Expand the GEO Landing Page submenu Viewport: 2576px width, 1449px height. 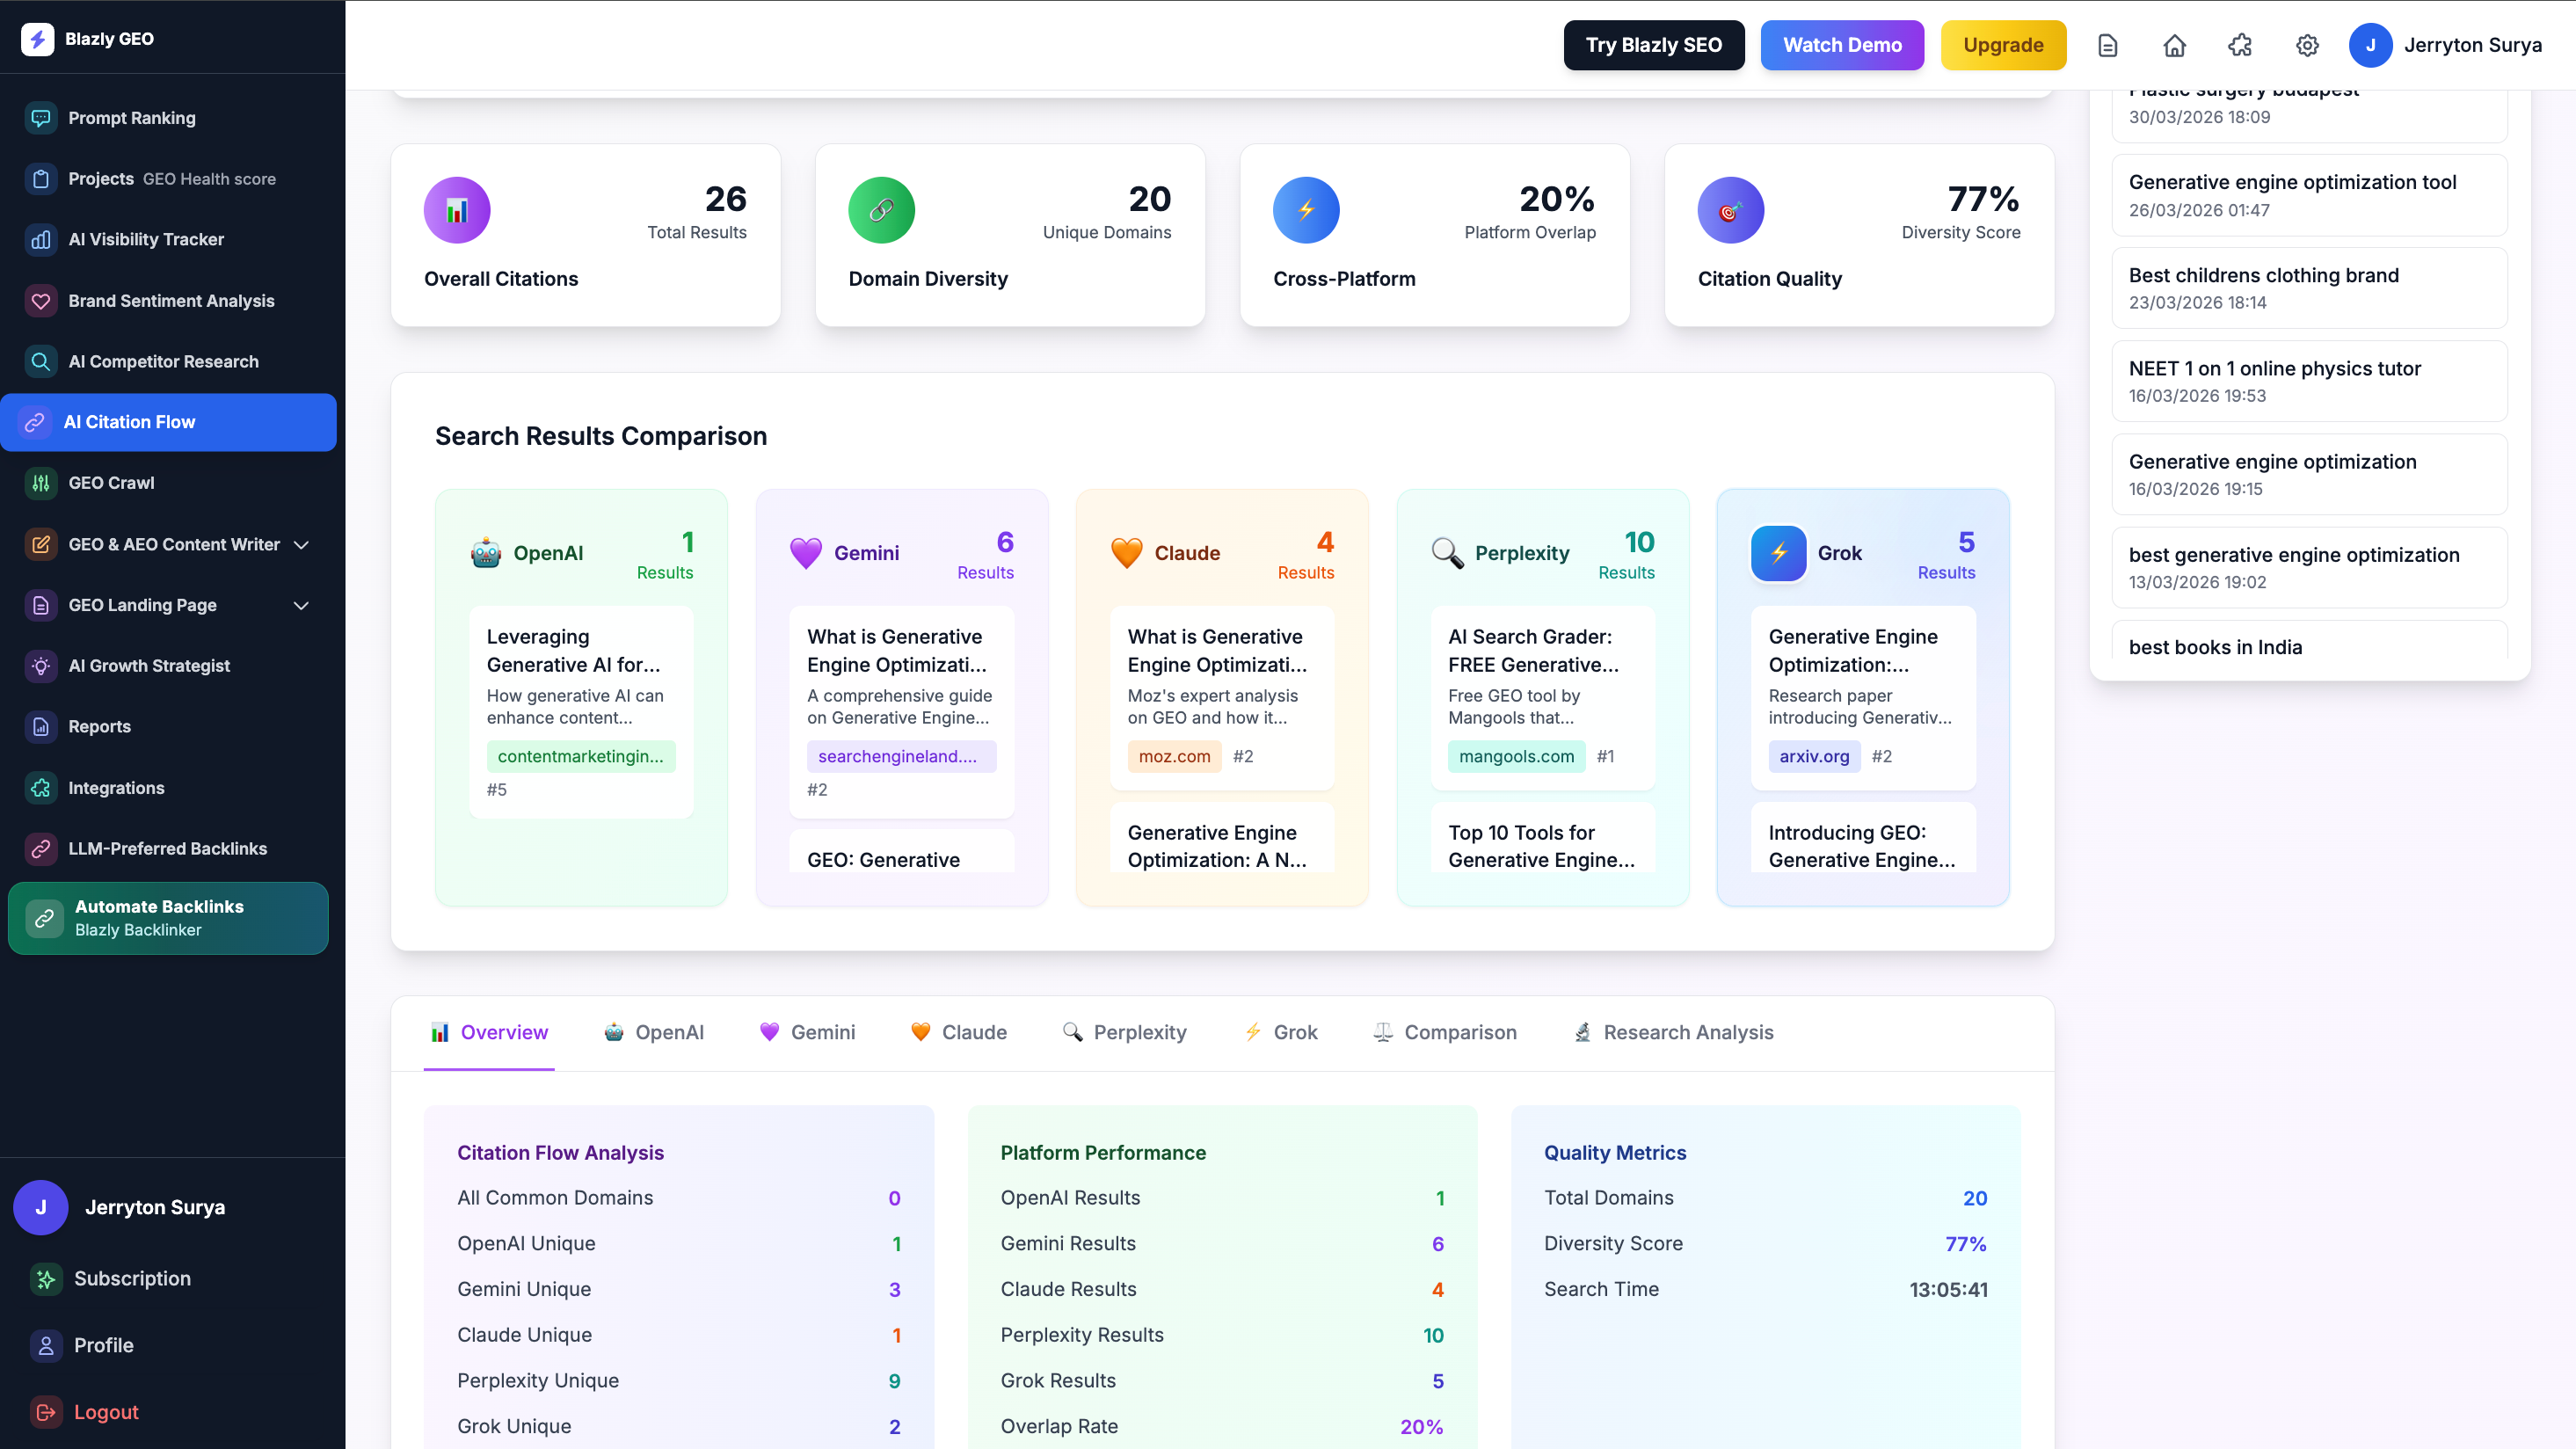pos(301,606)
